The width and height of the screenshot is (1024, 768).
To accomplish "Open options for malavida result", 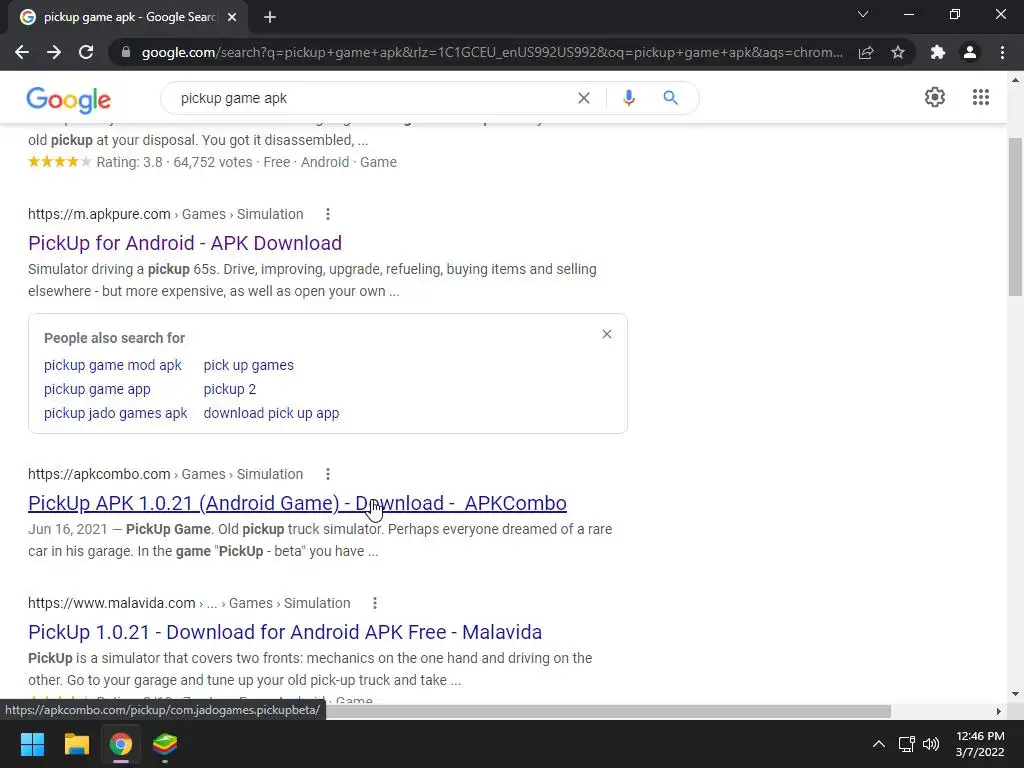I will (x=375, y=603).
